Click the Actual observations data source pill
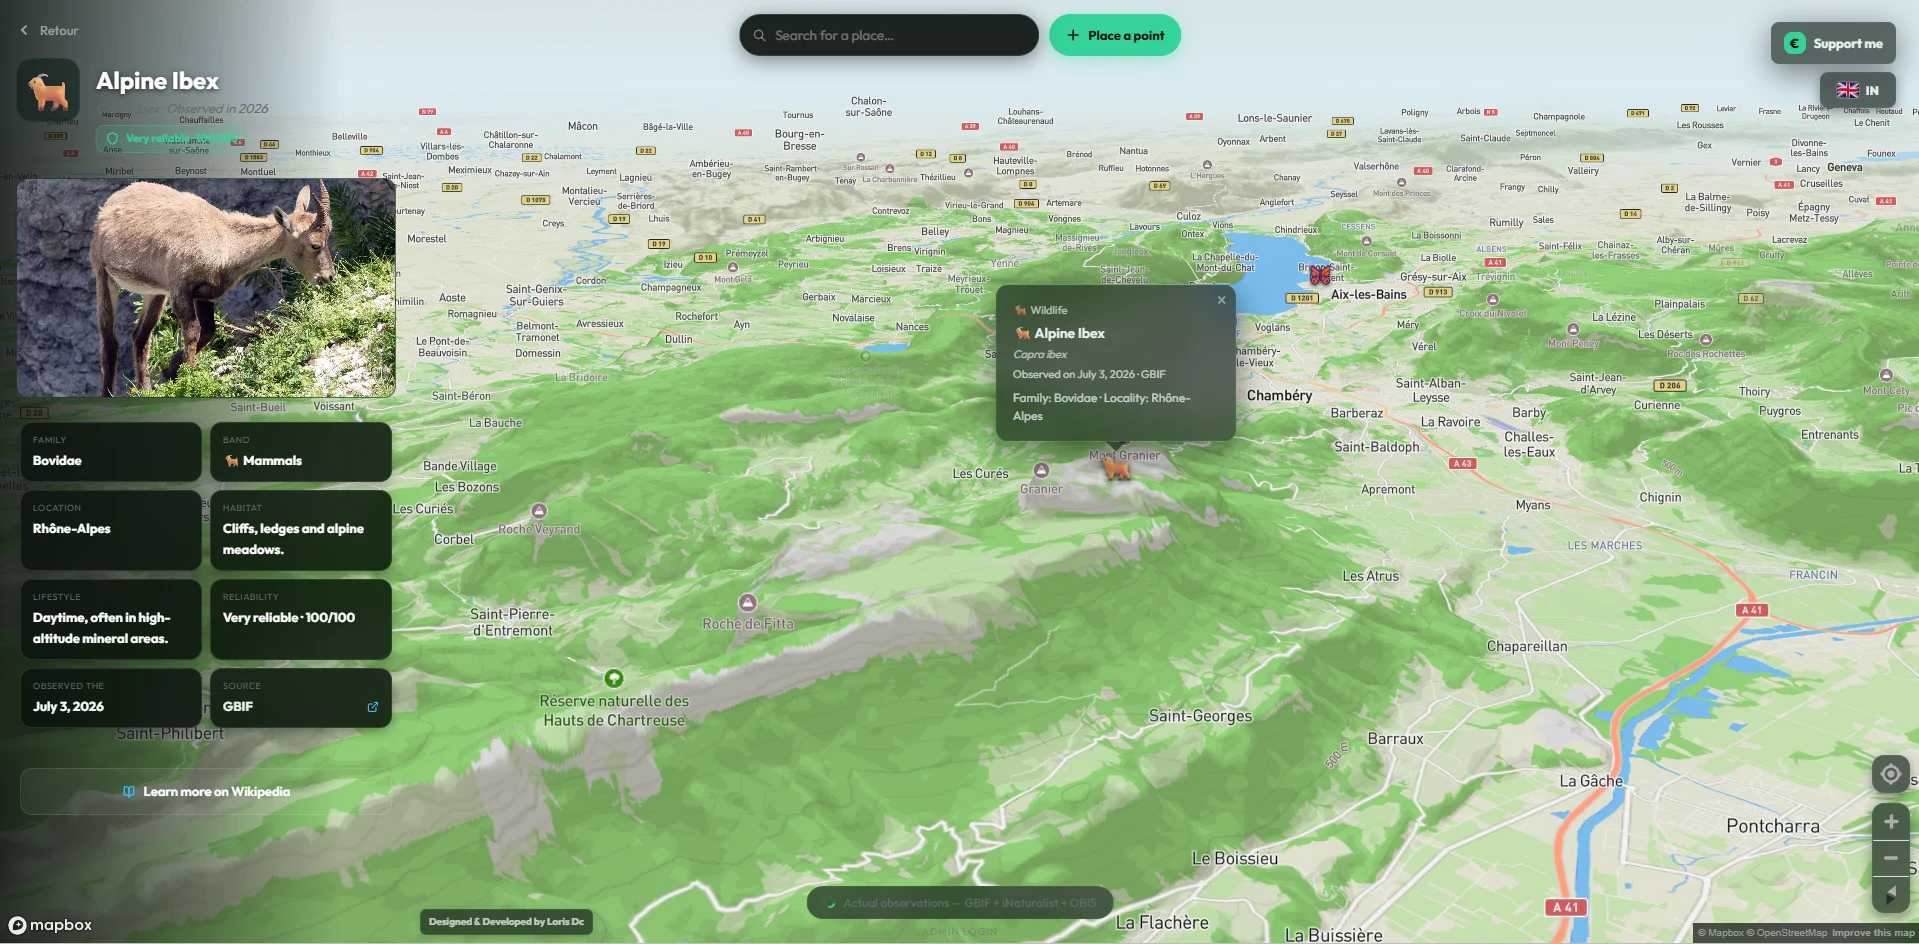This screenshot has height=944, width=1919. click(960, 903)
